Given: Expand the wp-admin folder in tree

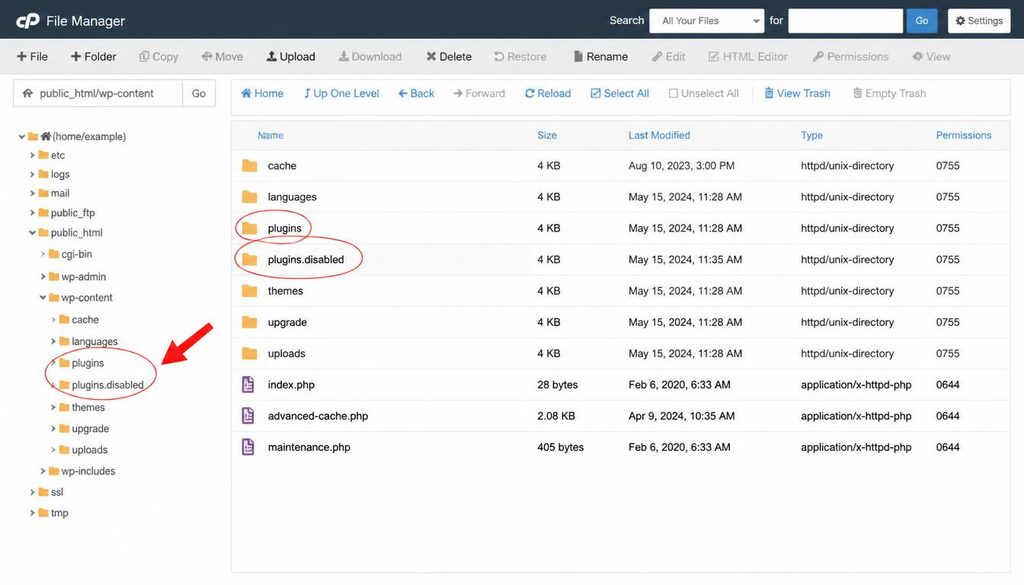Looking at the screenshot, I should tap(43, 277).
